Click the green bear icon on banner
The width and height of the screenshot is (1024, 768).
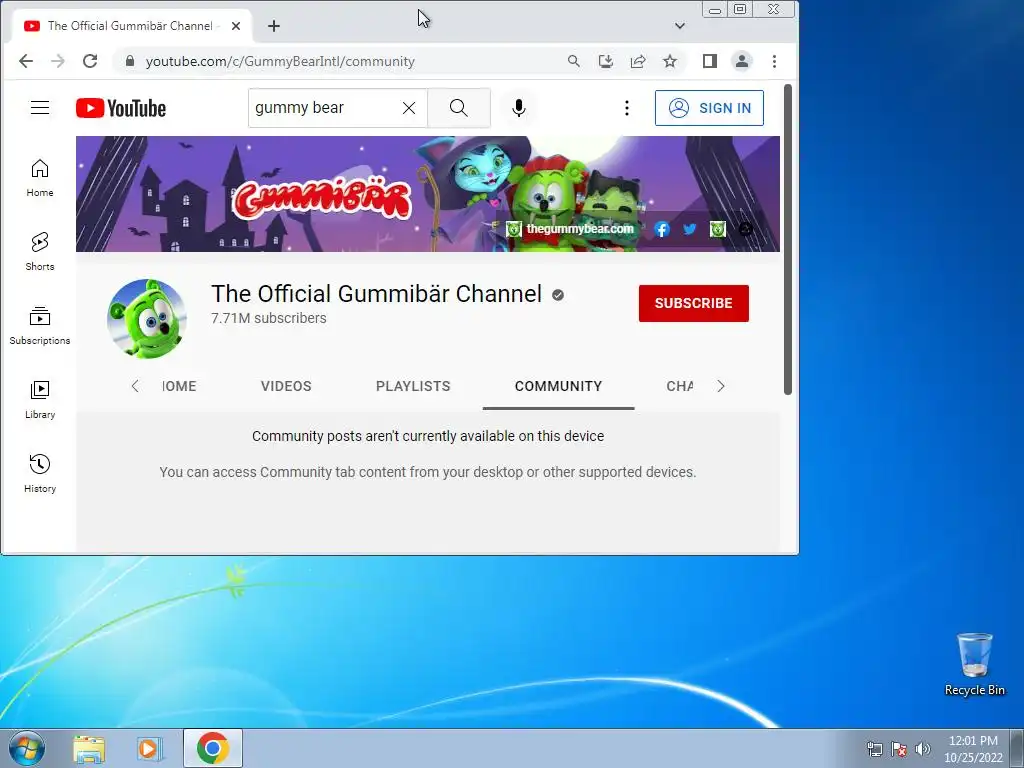[718, 229]
